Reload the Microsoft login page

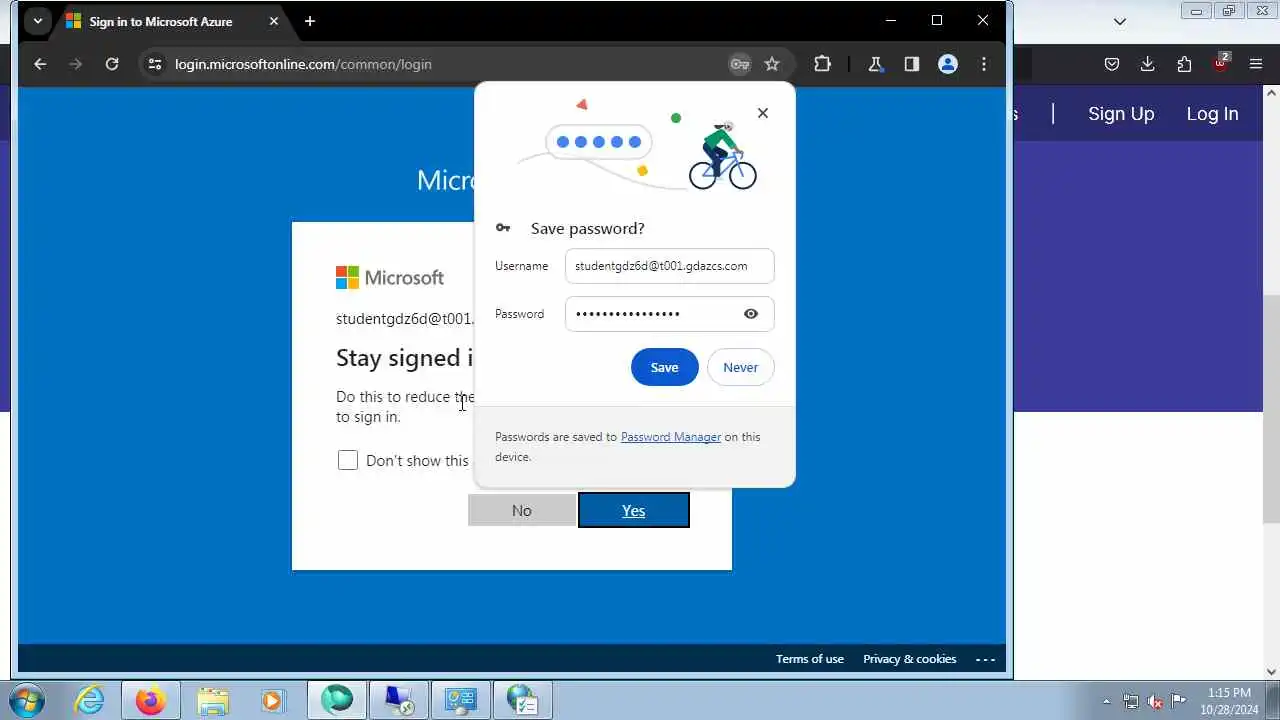tap(112, 64)
